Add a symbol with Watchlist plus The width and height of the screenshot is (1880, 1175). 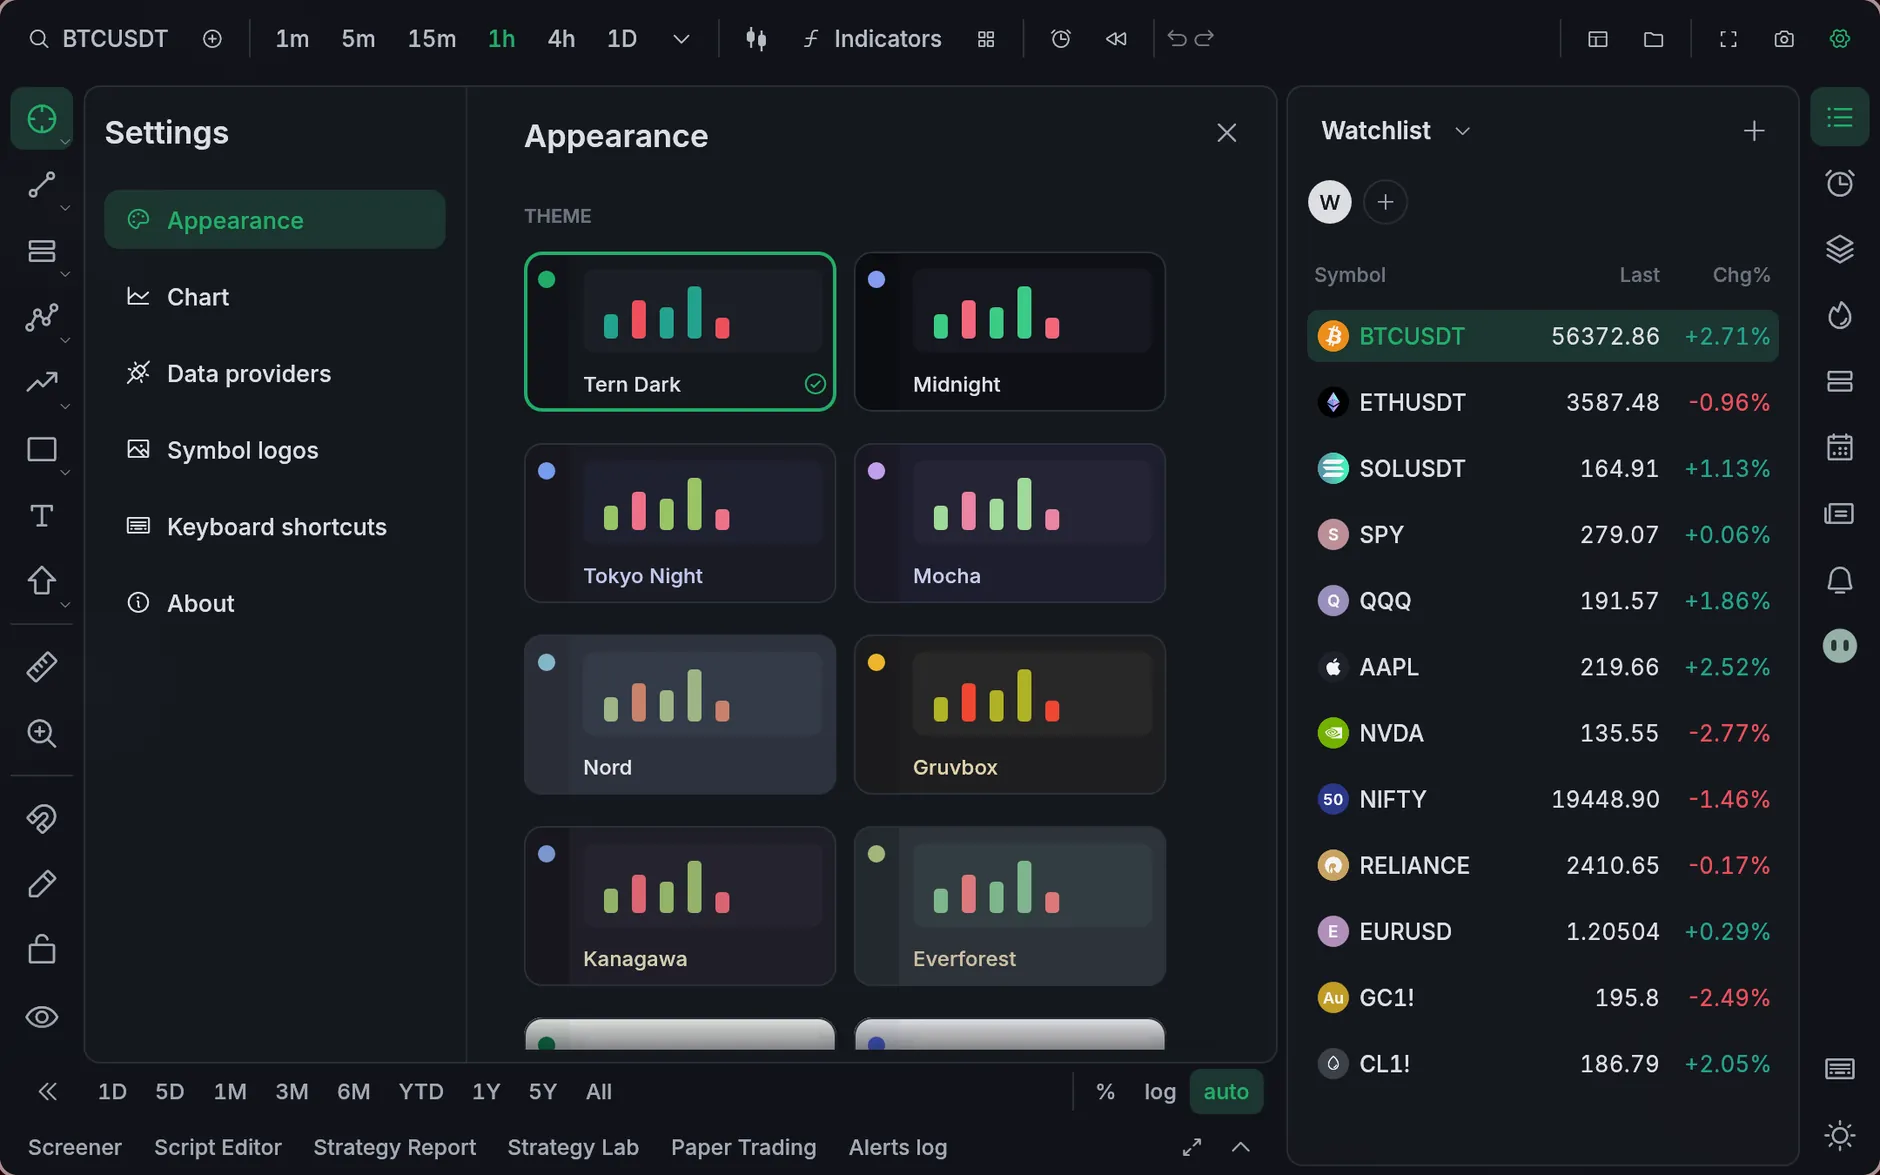(x=1754, y=131)
